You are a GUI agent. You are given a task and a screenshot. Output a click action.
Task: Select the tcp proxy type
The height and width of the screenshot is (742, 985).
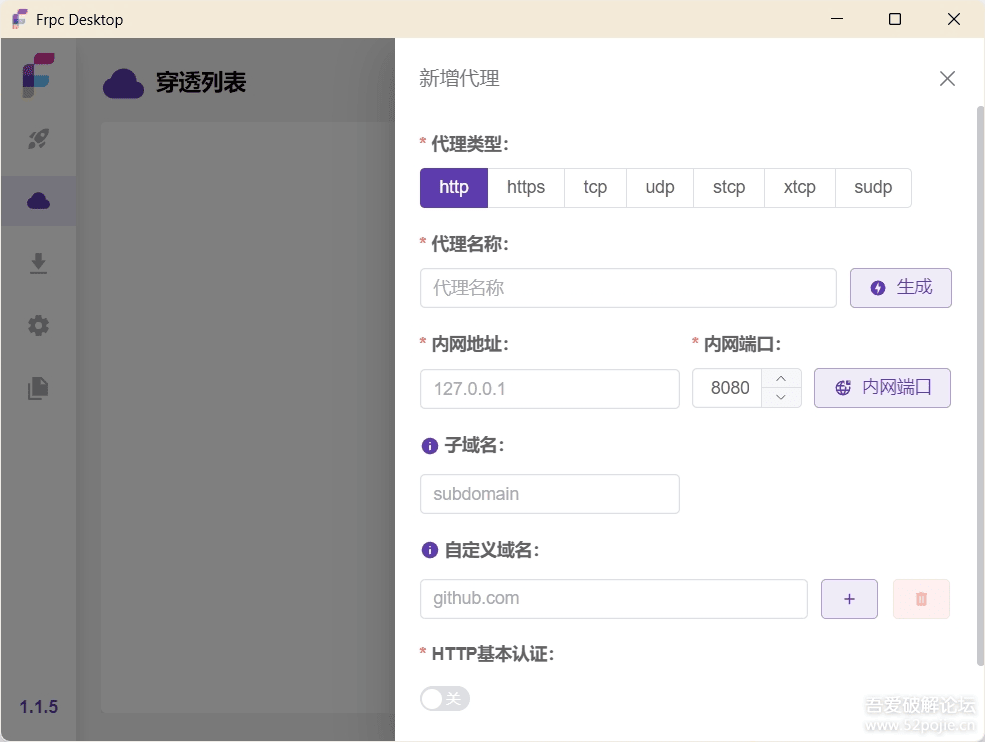point(595,188)
